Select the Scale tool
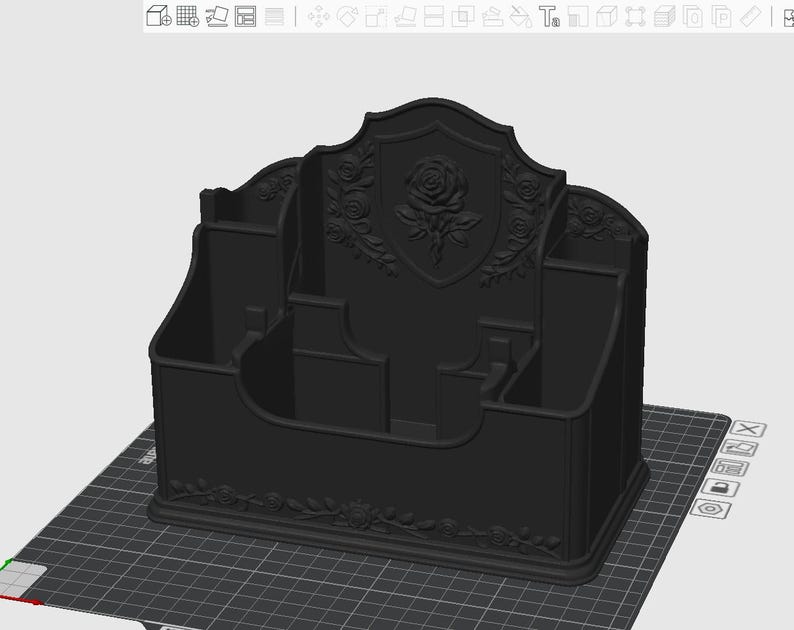Screen dimensions: 794x630 click(x=376, y=17)
